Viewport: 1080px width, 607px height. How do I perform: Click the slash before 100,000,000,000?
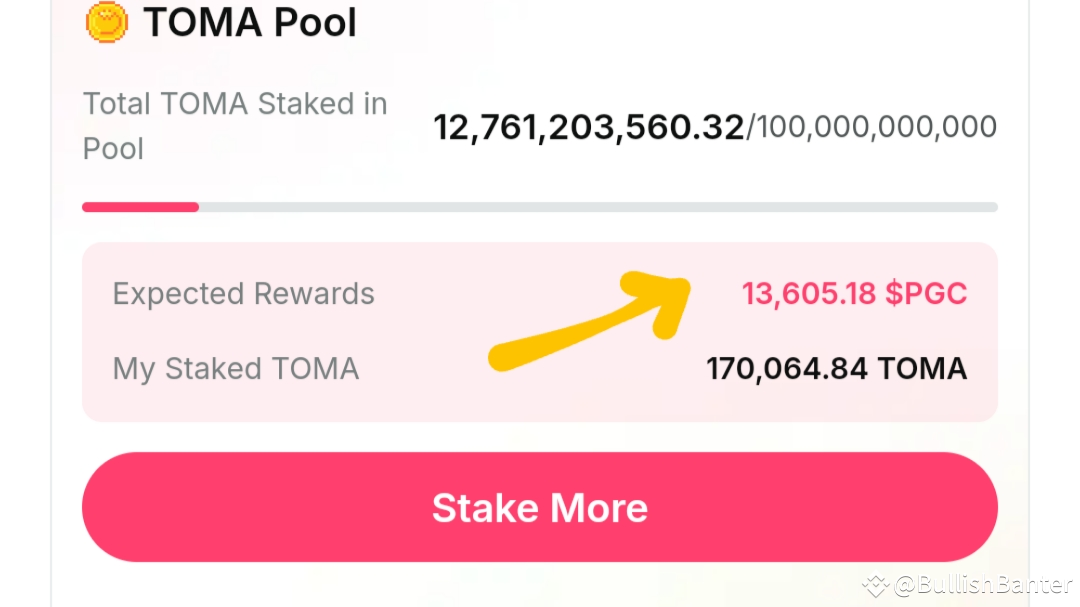coord(751,128)
